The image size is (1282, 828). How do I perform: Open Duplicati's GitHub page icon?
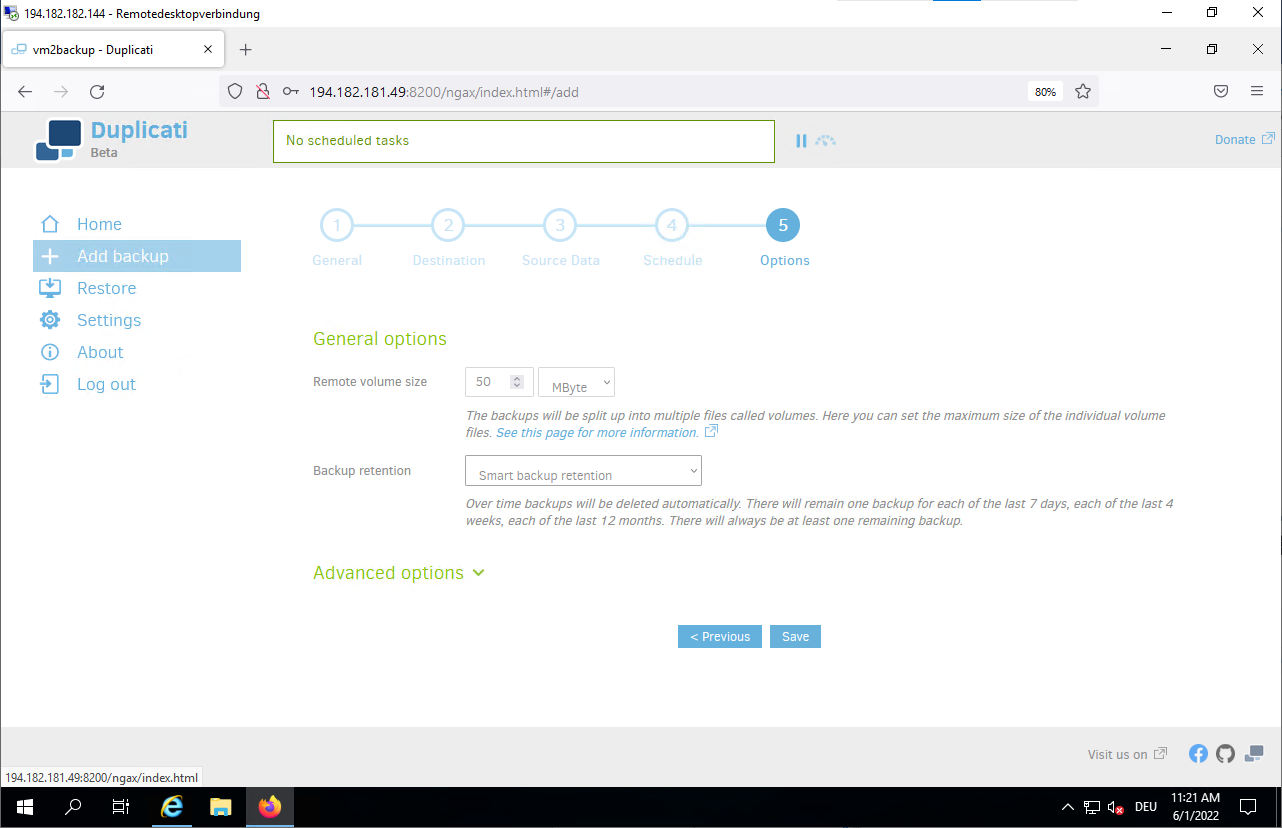(1225, 754)
